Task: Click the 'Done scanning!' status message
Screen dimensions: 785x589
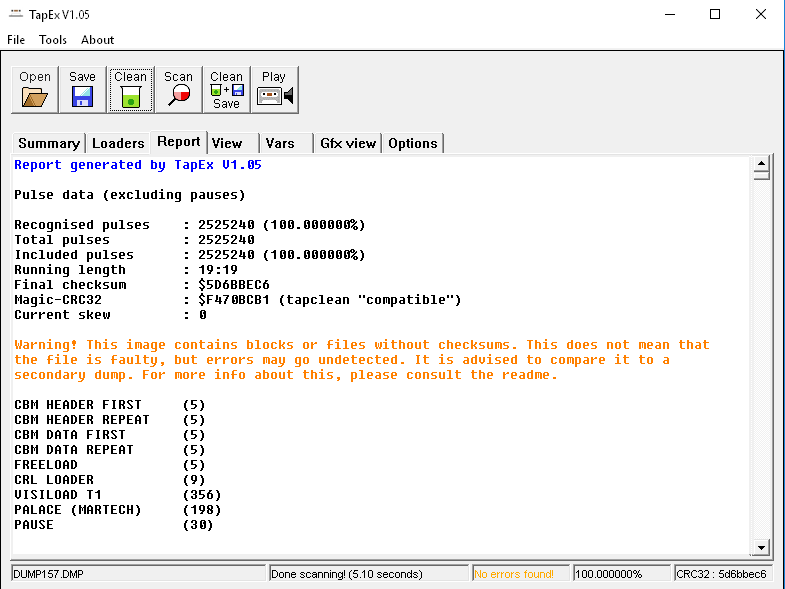Action: tap(369, 574)
